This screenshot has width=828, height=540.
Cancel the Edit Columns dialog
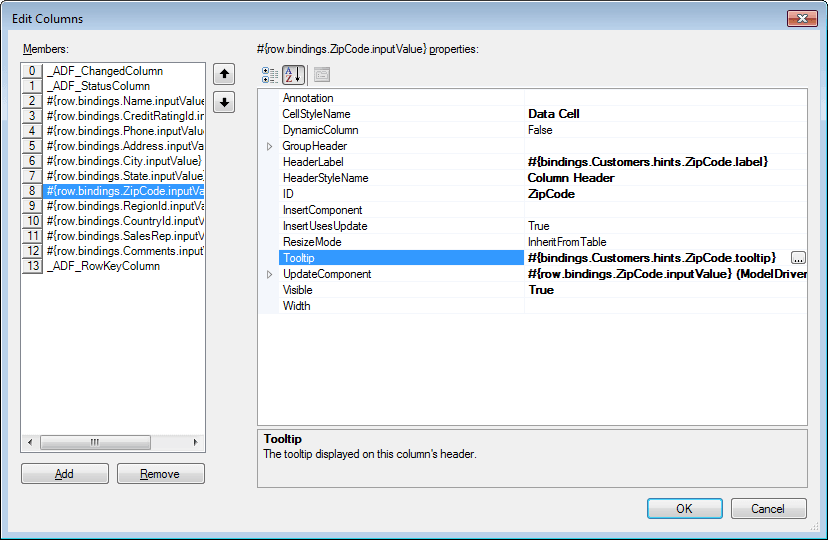768,508
